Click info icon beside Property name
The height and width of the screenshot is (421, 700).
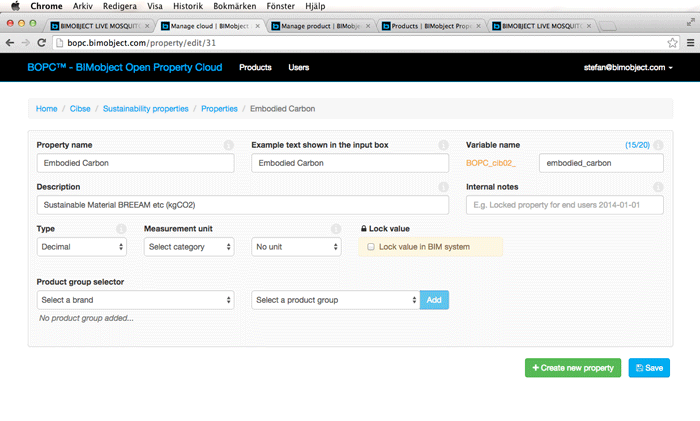tap(228, 145)
